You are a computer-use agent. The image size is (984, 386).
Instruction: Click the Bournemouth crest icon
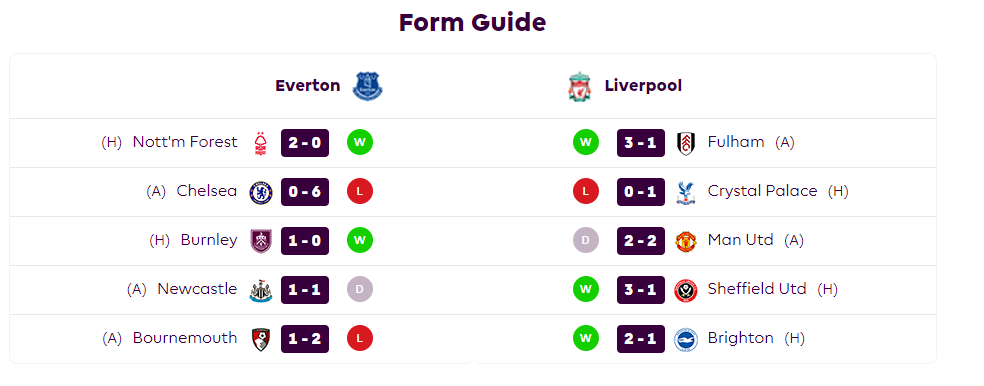pos(260,339)
